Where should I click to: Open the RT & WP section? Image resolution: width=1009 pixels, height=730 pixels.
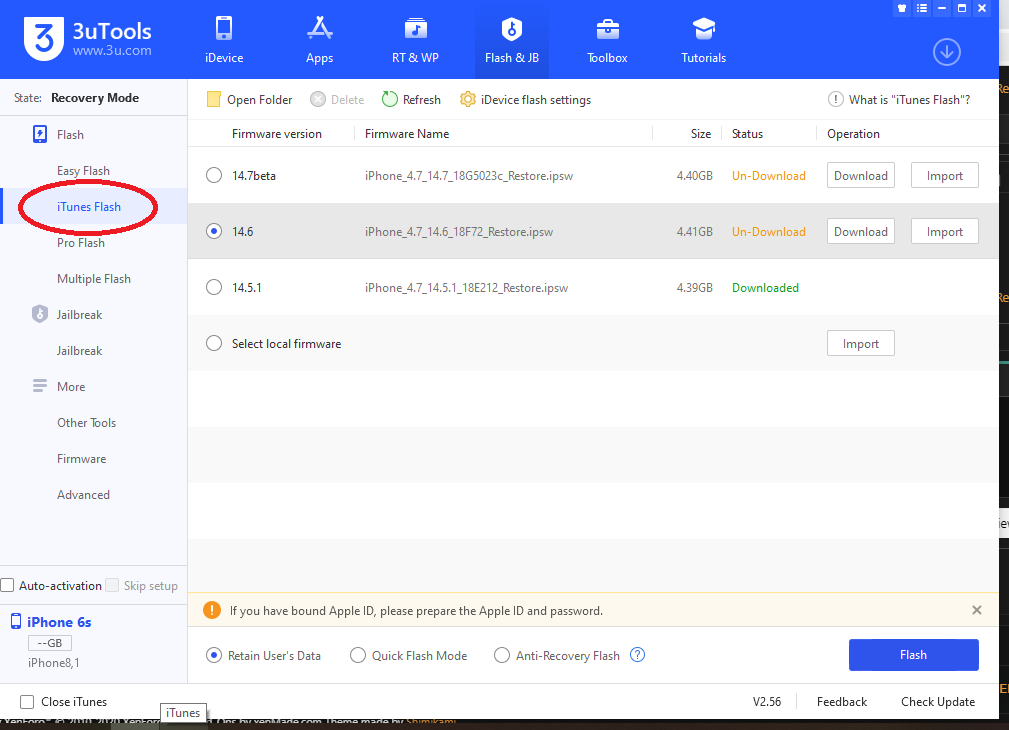(x=415, y=40)
